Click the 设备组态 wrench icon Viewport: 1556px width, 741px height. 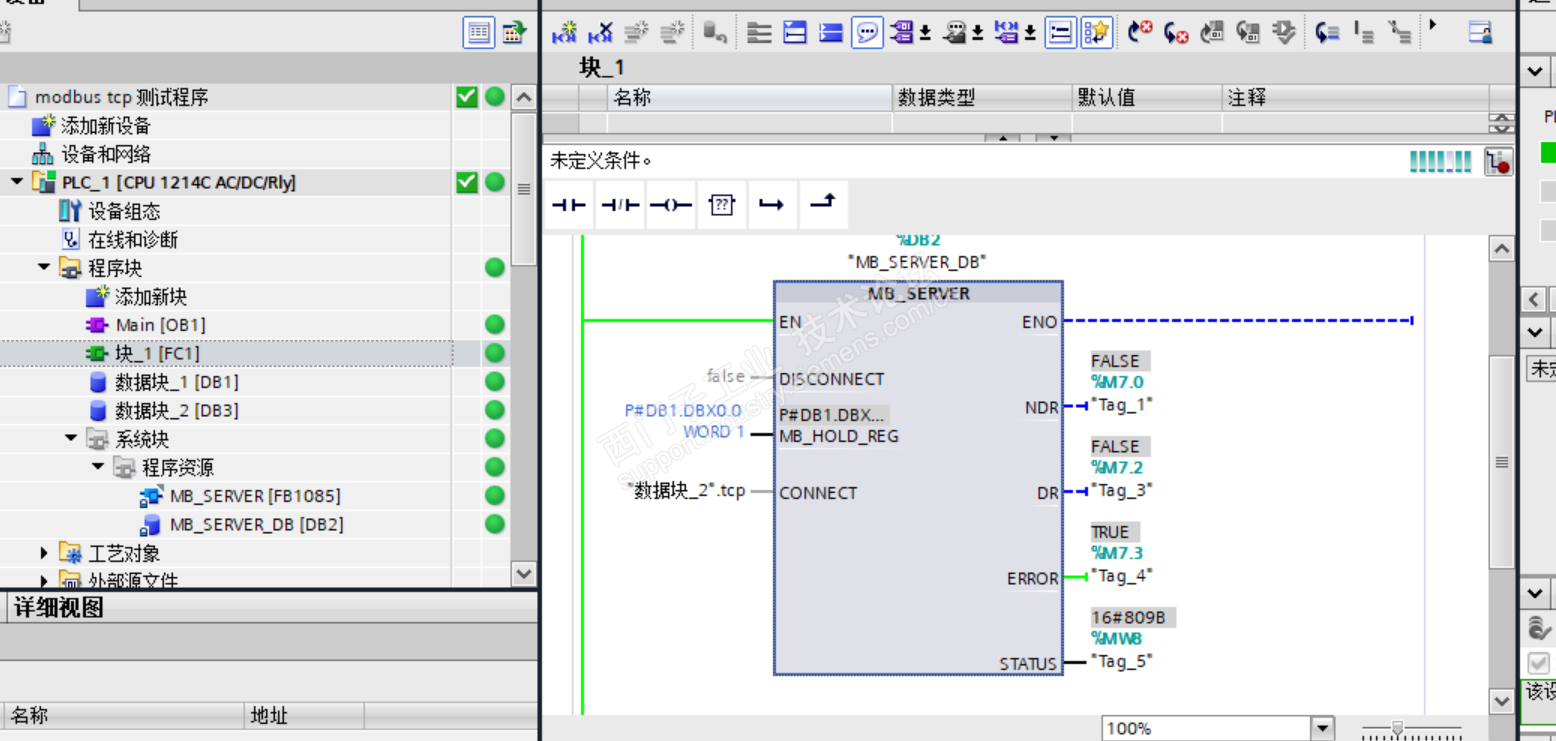click(x=69, y=211)
